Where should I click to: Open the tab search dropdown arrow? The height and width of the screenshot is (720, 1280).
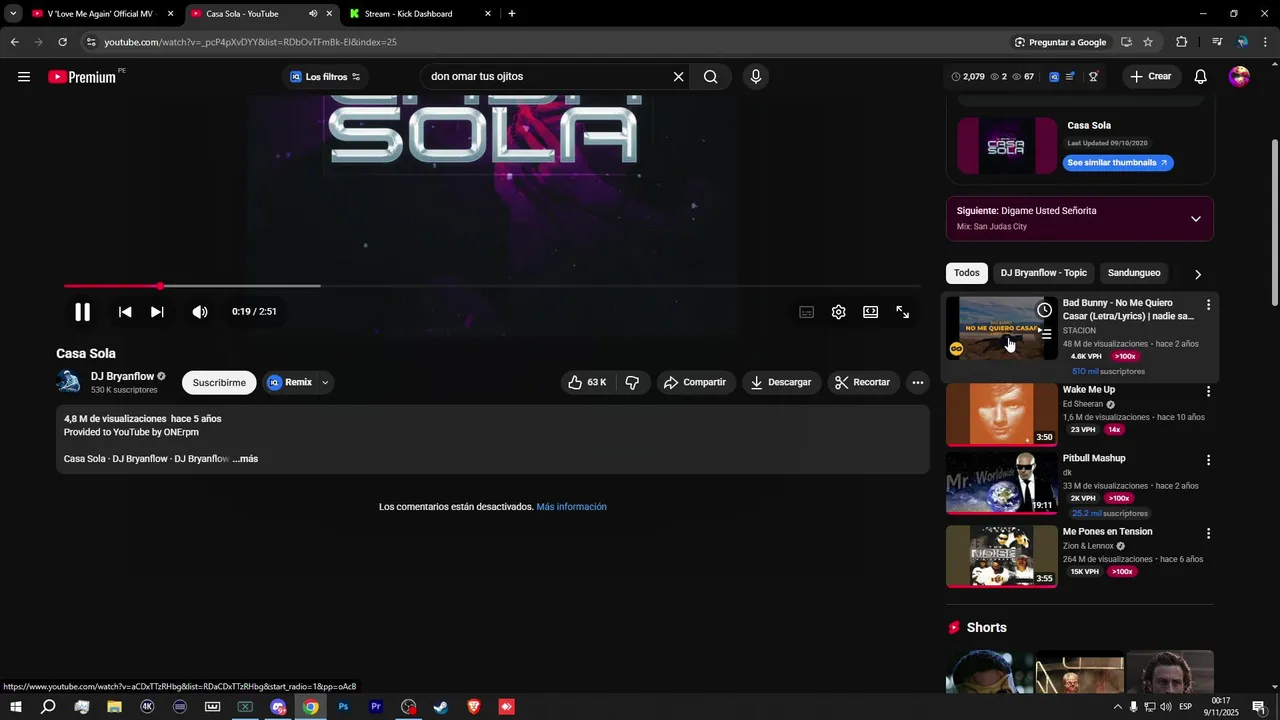pyautogui.click(x=12, y=14)
